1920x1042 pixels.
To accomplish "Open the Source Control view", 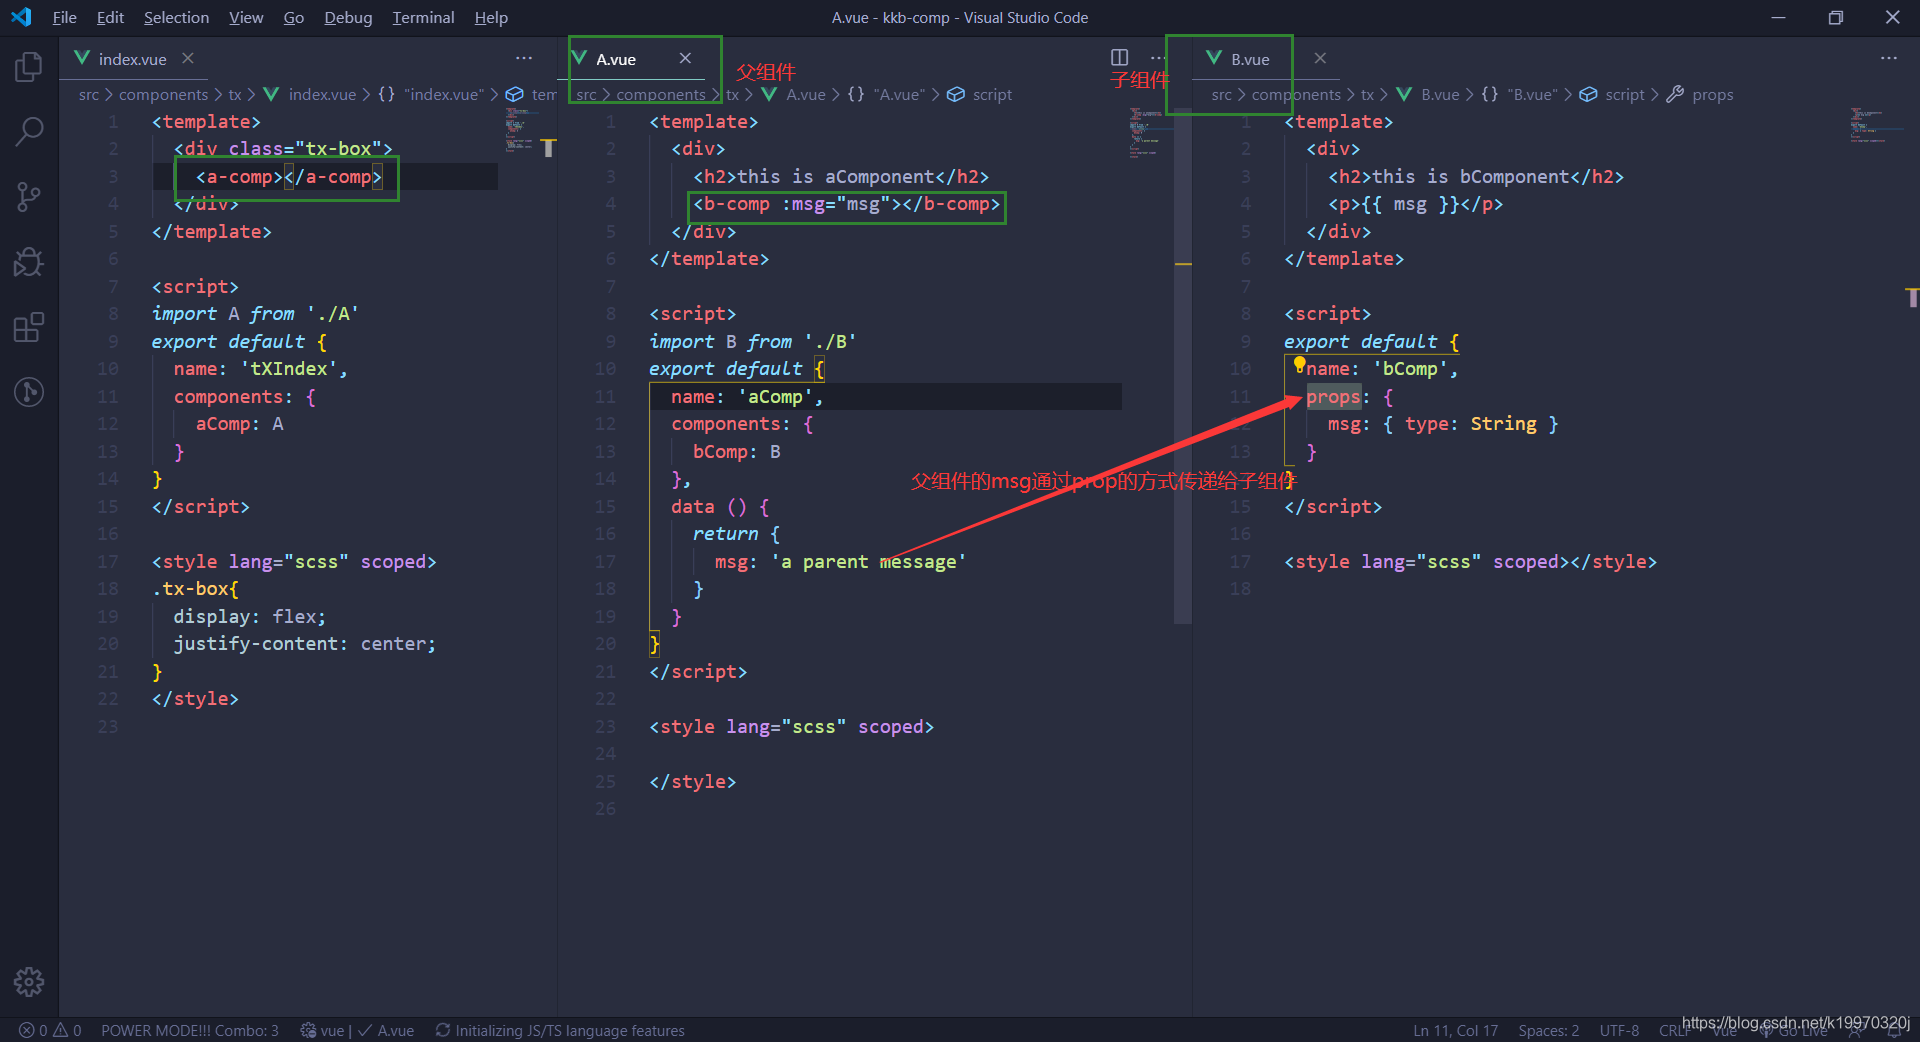I will tap(29, 197).
